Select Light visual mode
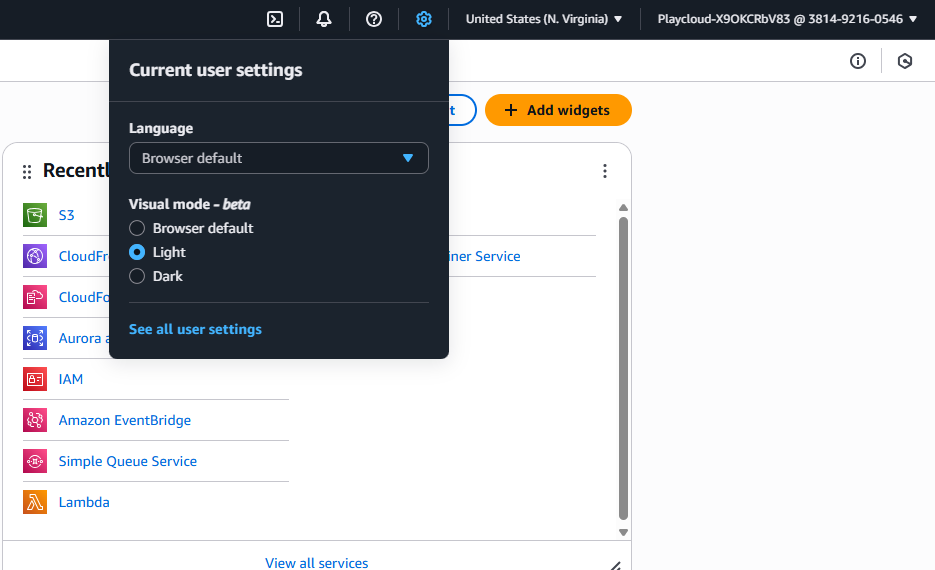This screenshot has height=570, width=935. [137, 252]
